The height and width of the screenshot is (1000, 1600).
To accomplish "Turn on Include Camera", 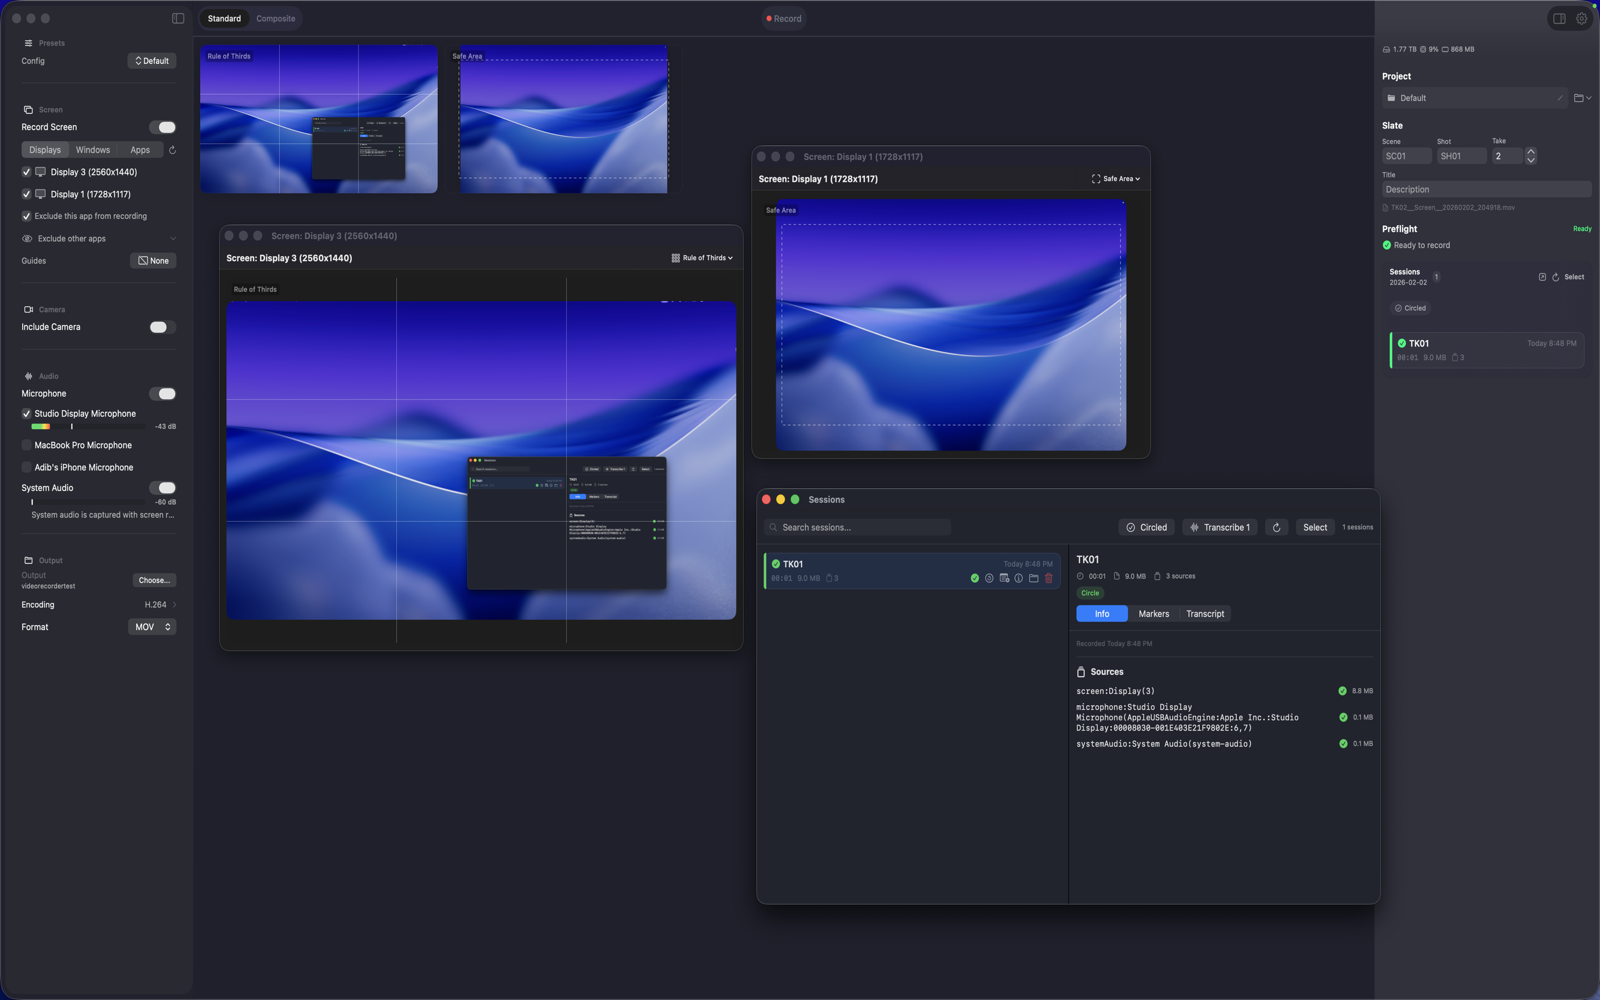I will (164, 327).
